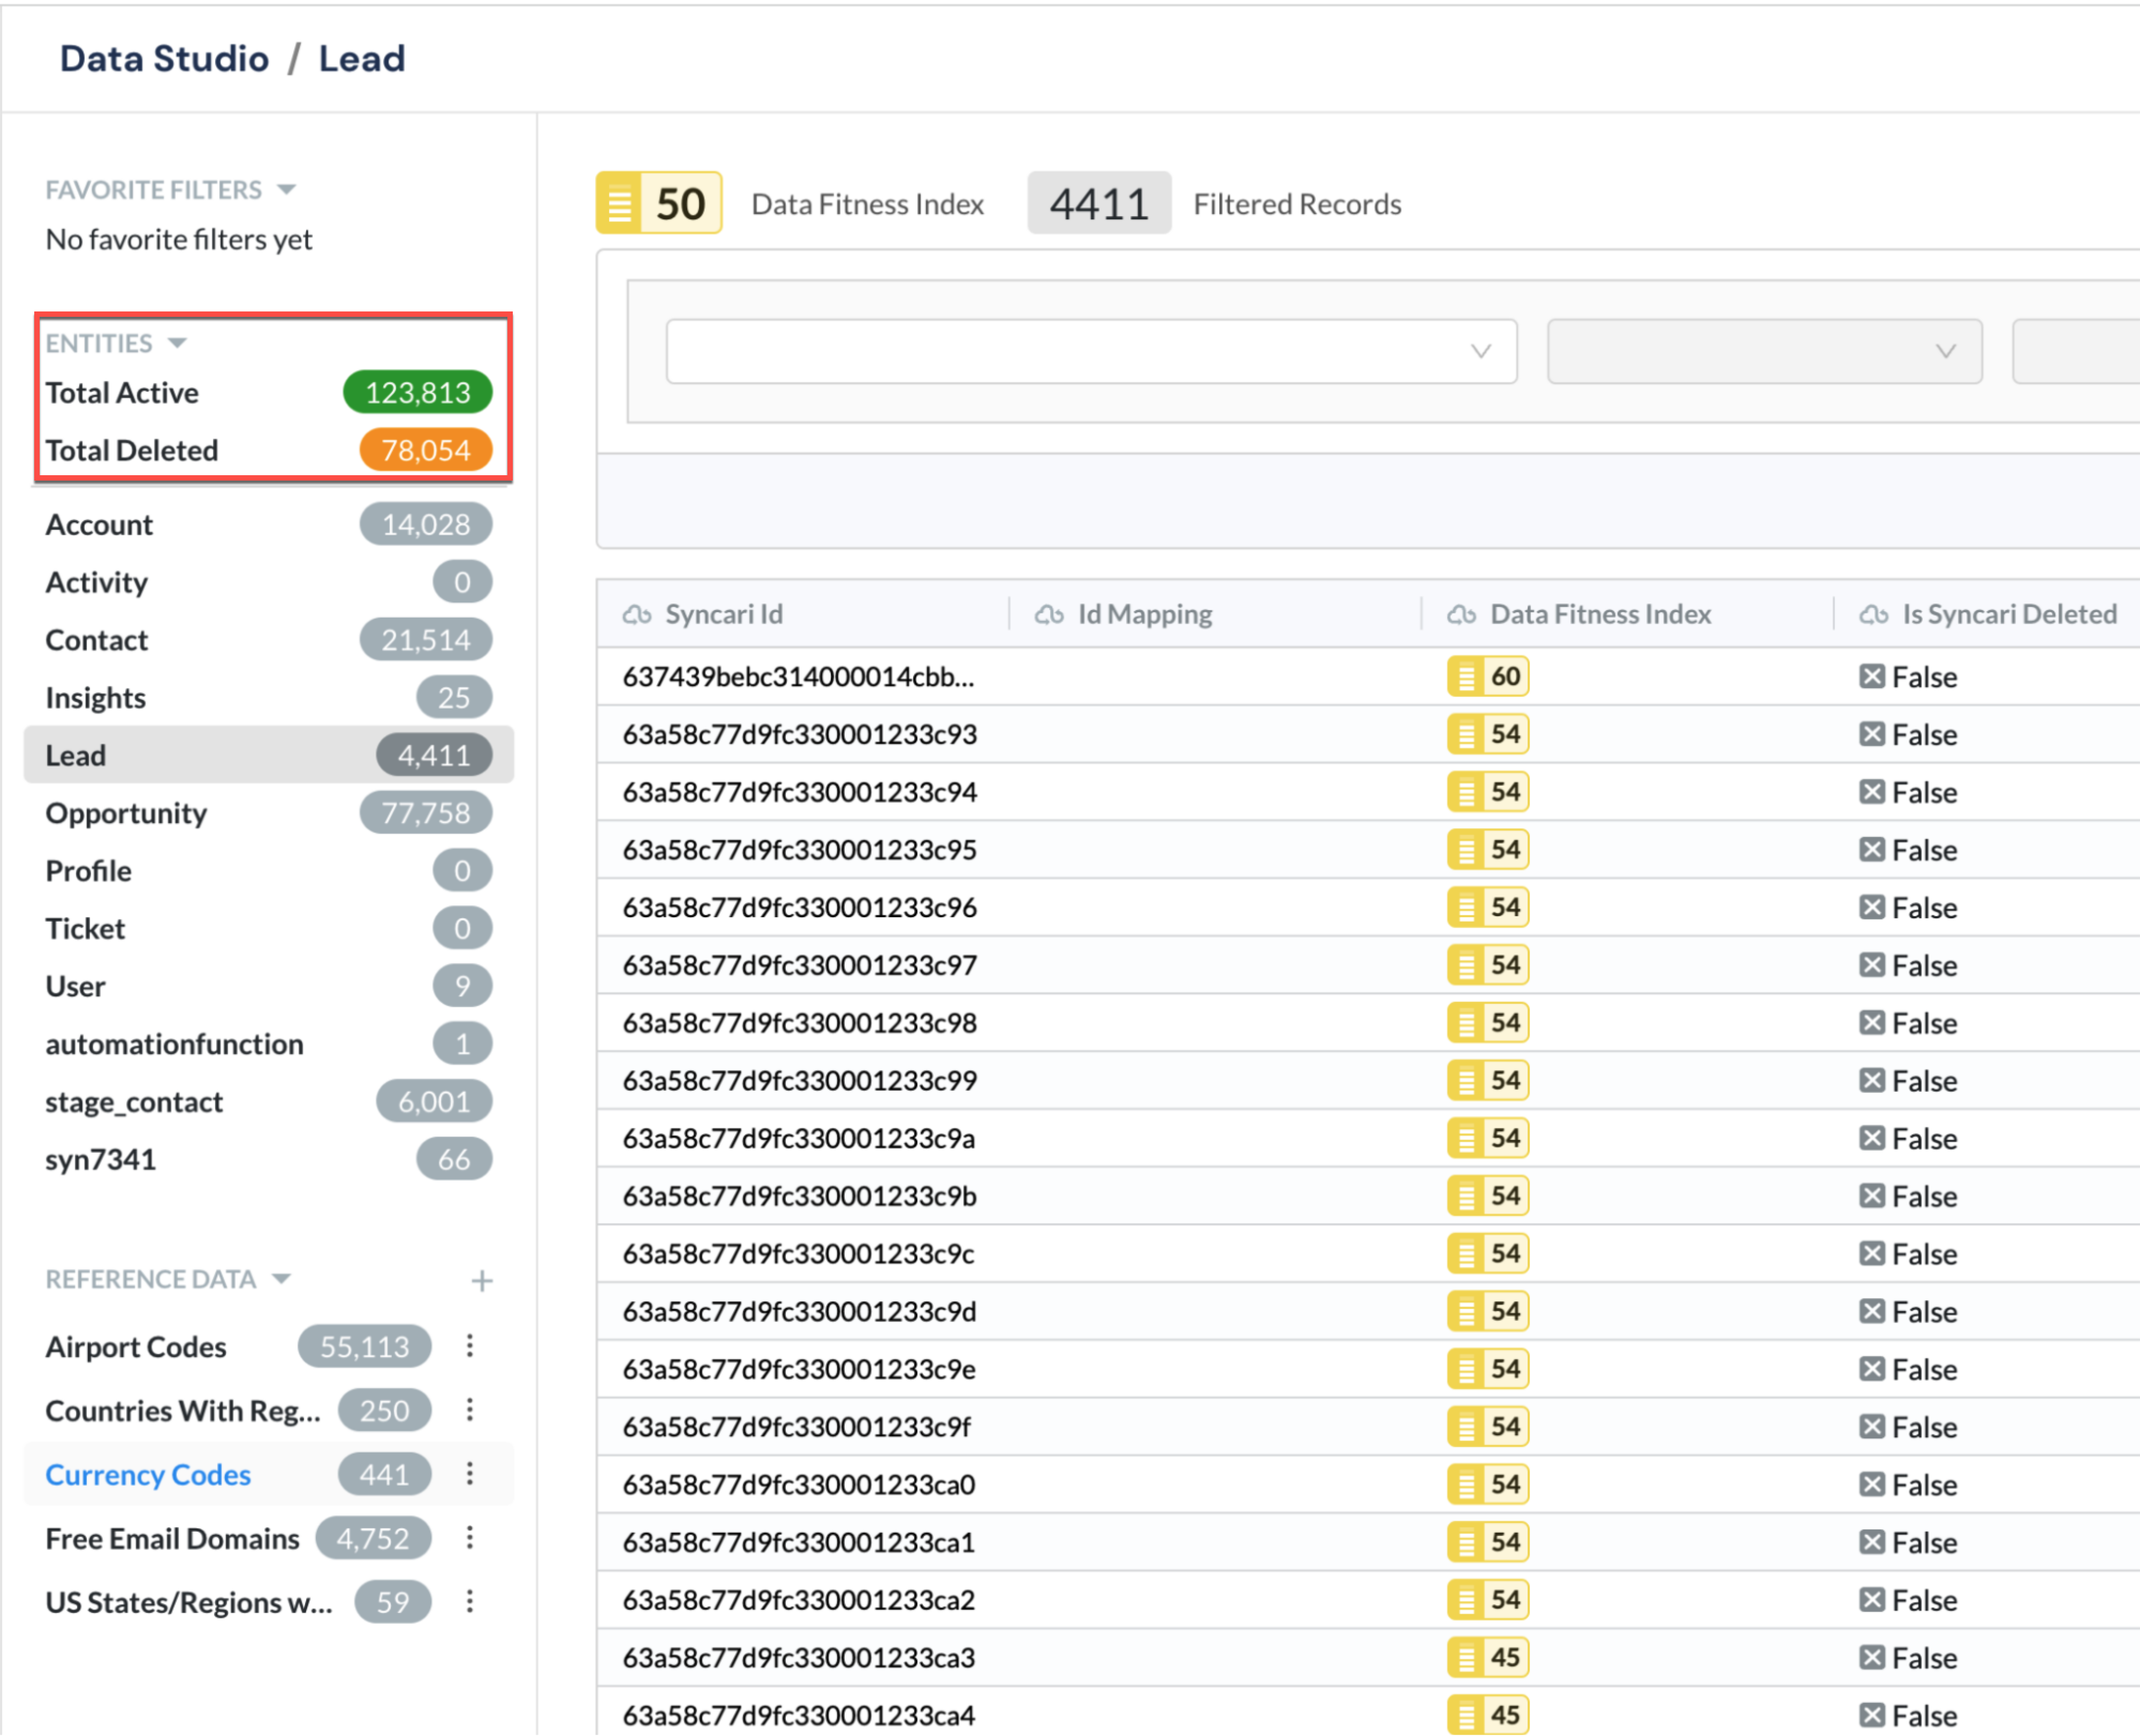Image resolution: width=2140 pixels, height=1736 pixels.
Task: Click False checkbox for row ending ca0
Action: pos(1872,1485)
